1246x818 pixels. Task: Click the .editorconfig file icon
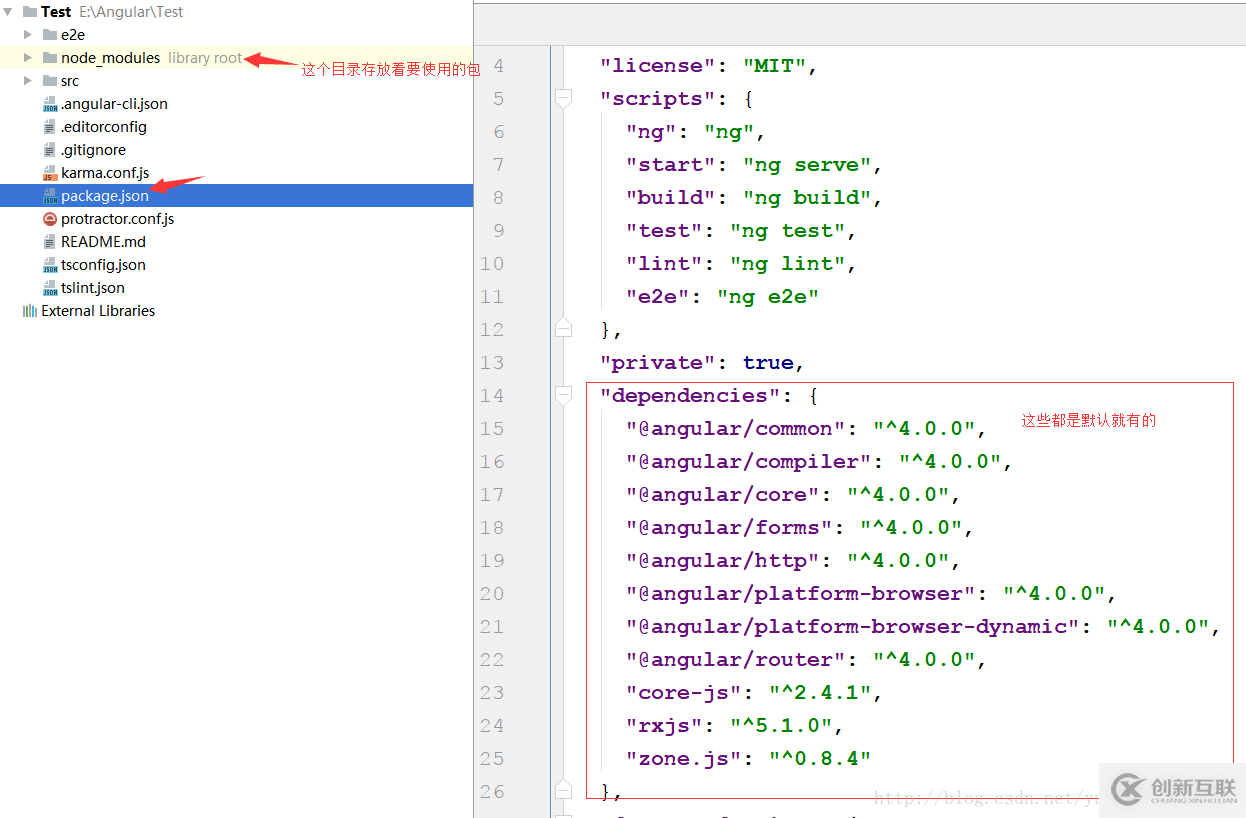point(50,127)
